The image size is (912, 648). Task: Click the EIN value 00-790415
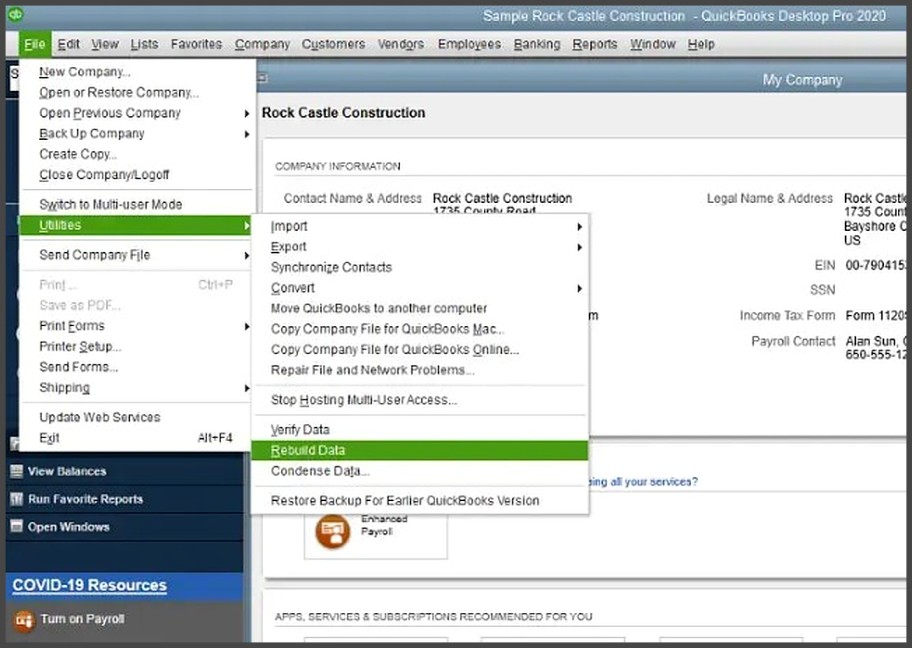coord(875,265)
